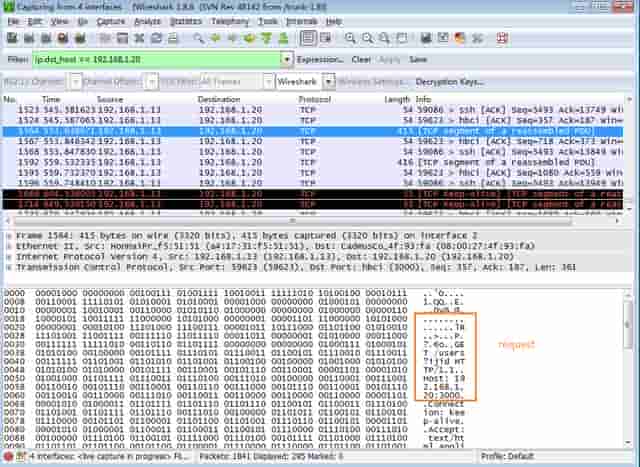
Task: Click Clear next to the filter
Action: pos(361,60)
